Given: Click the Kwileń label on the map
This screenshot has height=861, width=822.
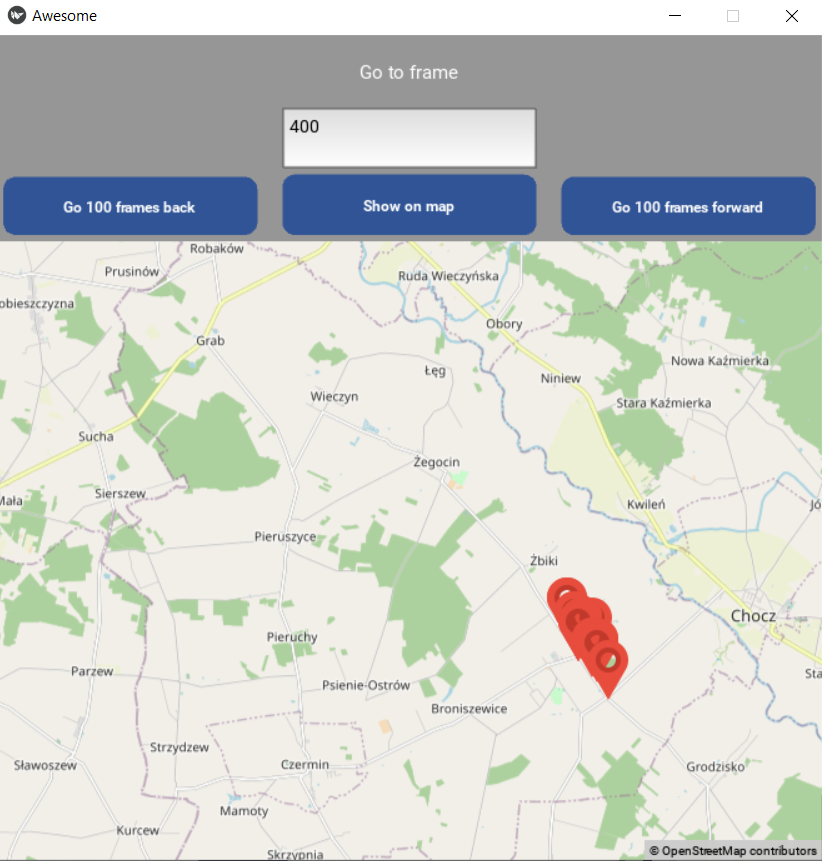Looking at the screenshot, I should click(x=646, y=504).
